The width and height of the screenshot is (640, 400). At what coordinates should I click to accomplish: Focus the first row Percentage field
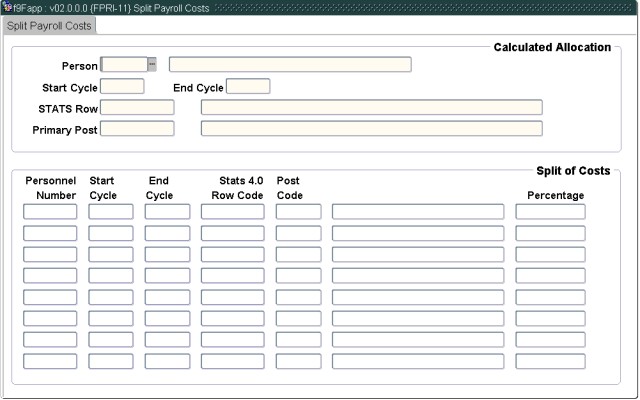[x=550, y=212]
